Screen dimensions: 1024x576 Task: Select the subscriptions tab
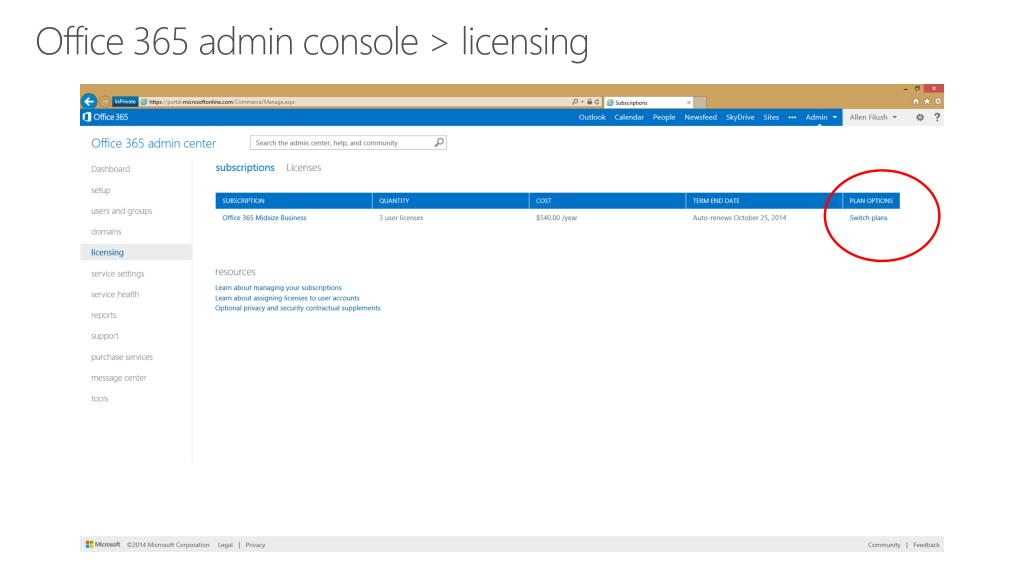tap(245, 168)
